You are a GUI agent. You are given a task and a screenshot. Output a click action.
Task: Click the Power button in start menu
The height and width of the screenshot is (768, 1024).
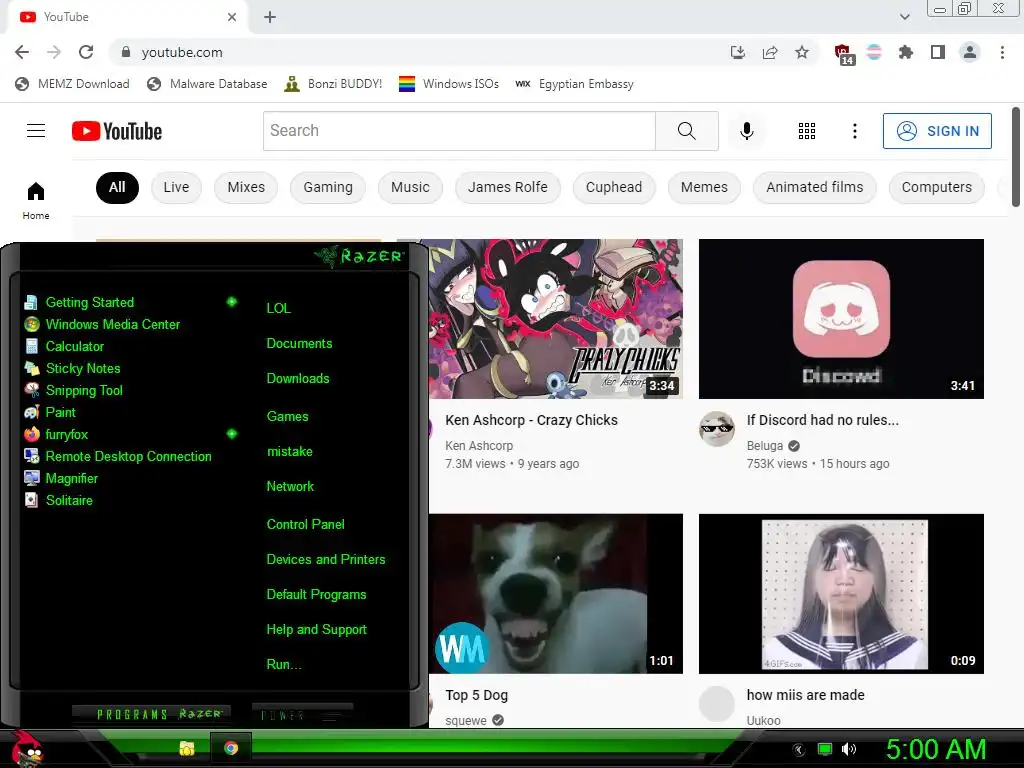click(302, 714)
